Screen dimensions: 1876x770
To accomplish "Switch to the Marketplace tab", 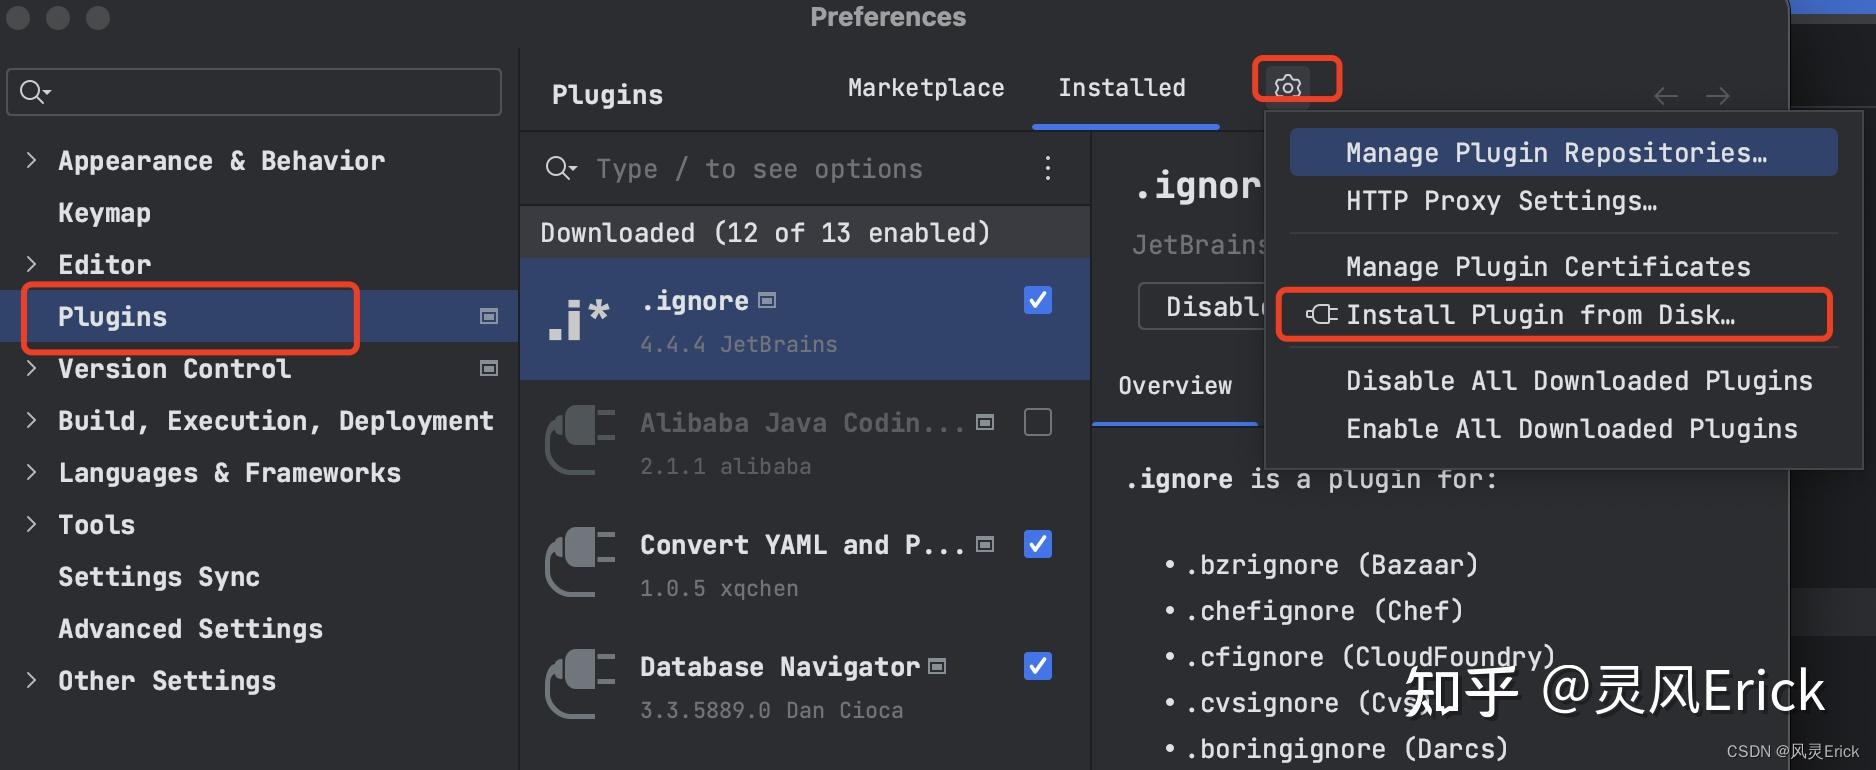I will [925, 88].
